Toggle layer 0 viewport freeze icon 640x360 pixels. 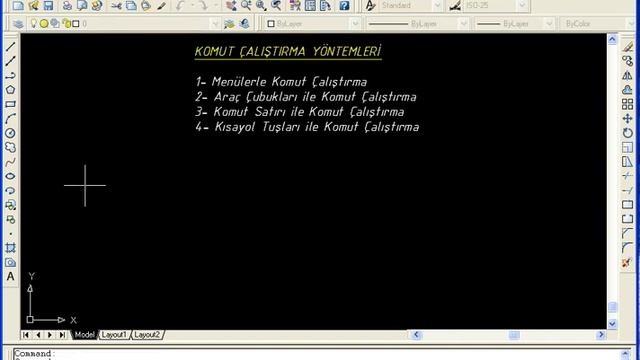[55, 24]
